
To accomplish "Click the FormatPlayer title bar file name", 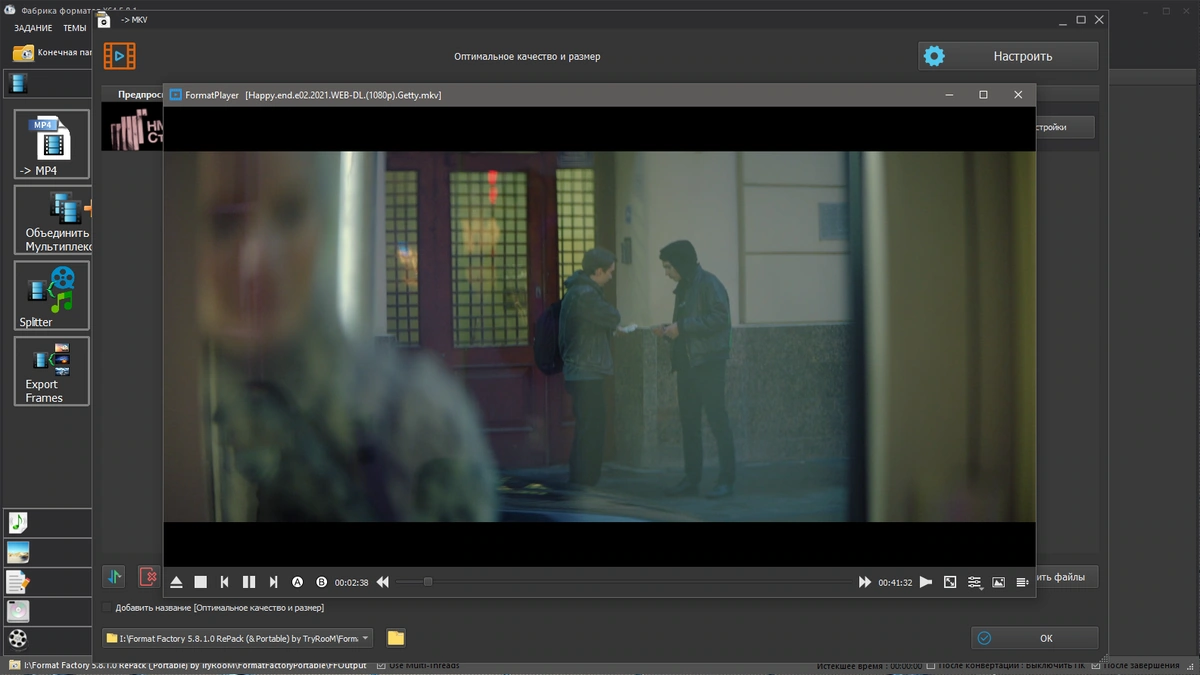I will tap(344, 95).
